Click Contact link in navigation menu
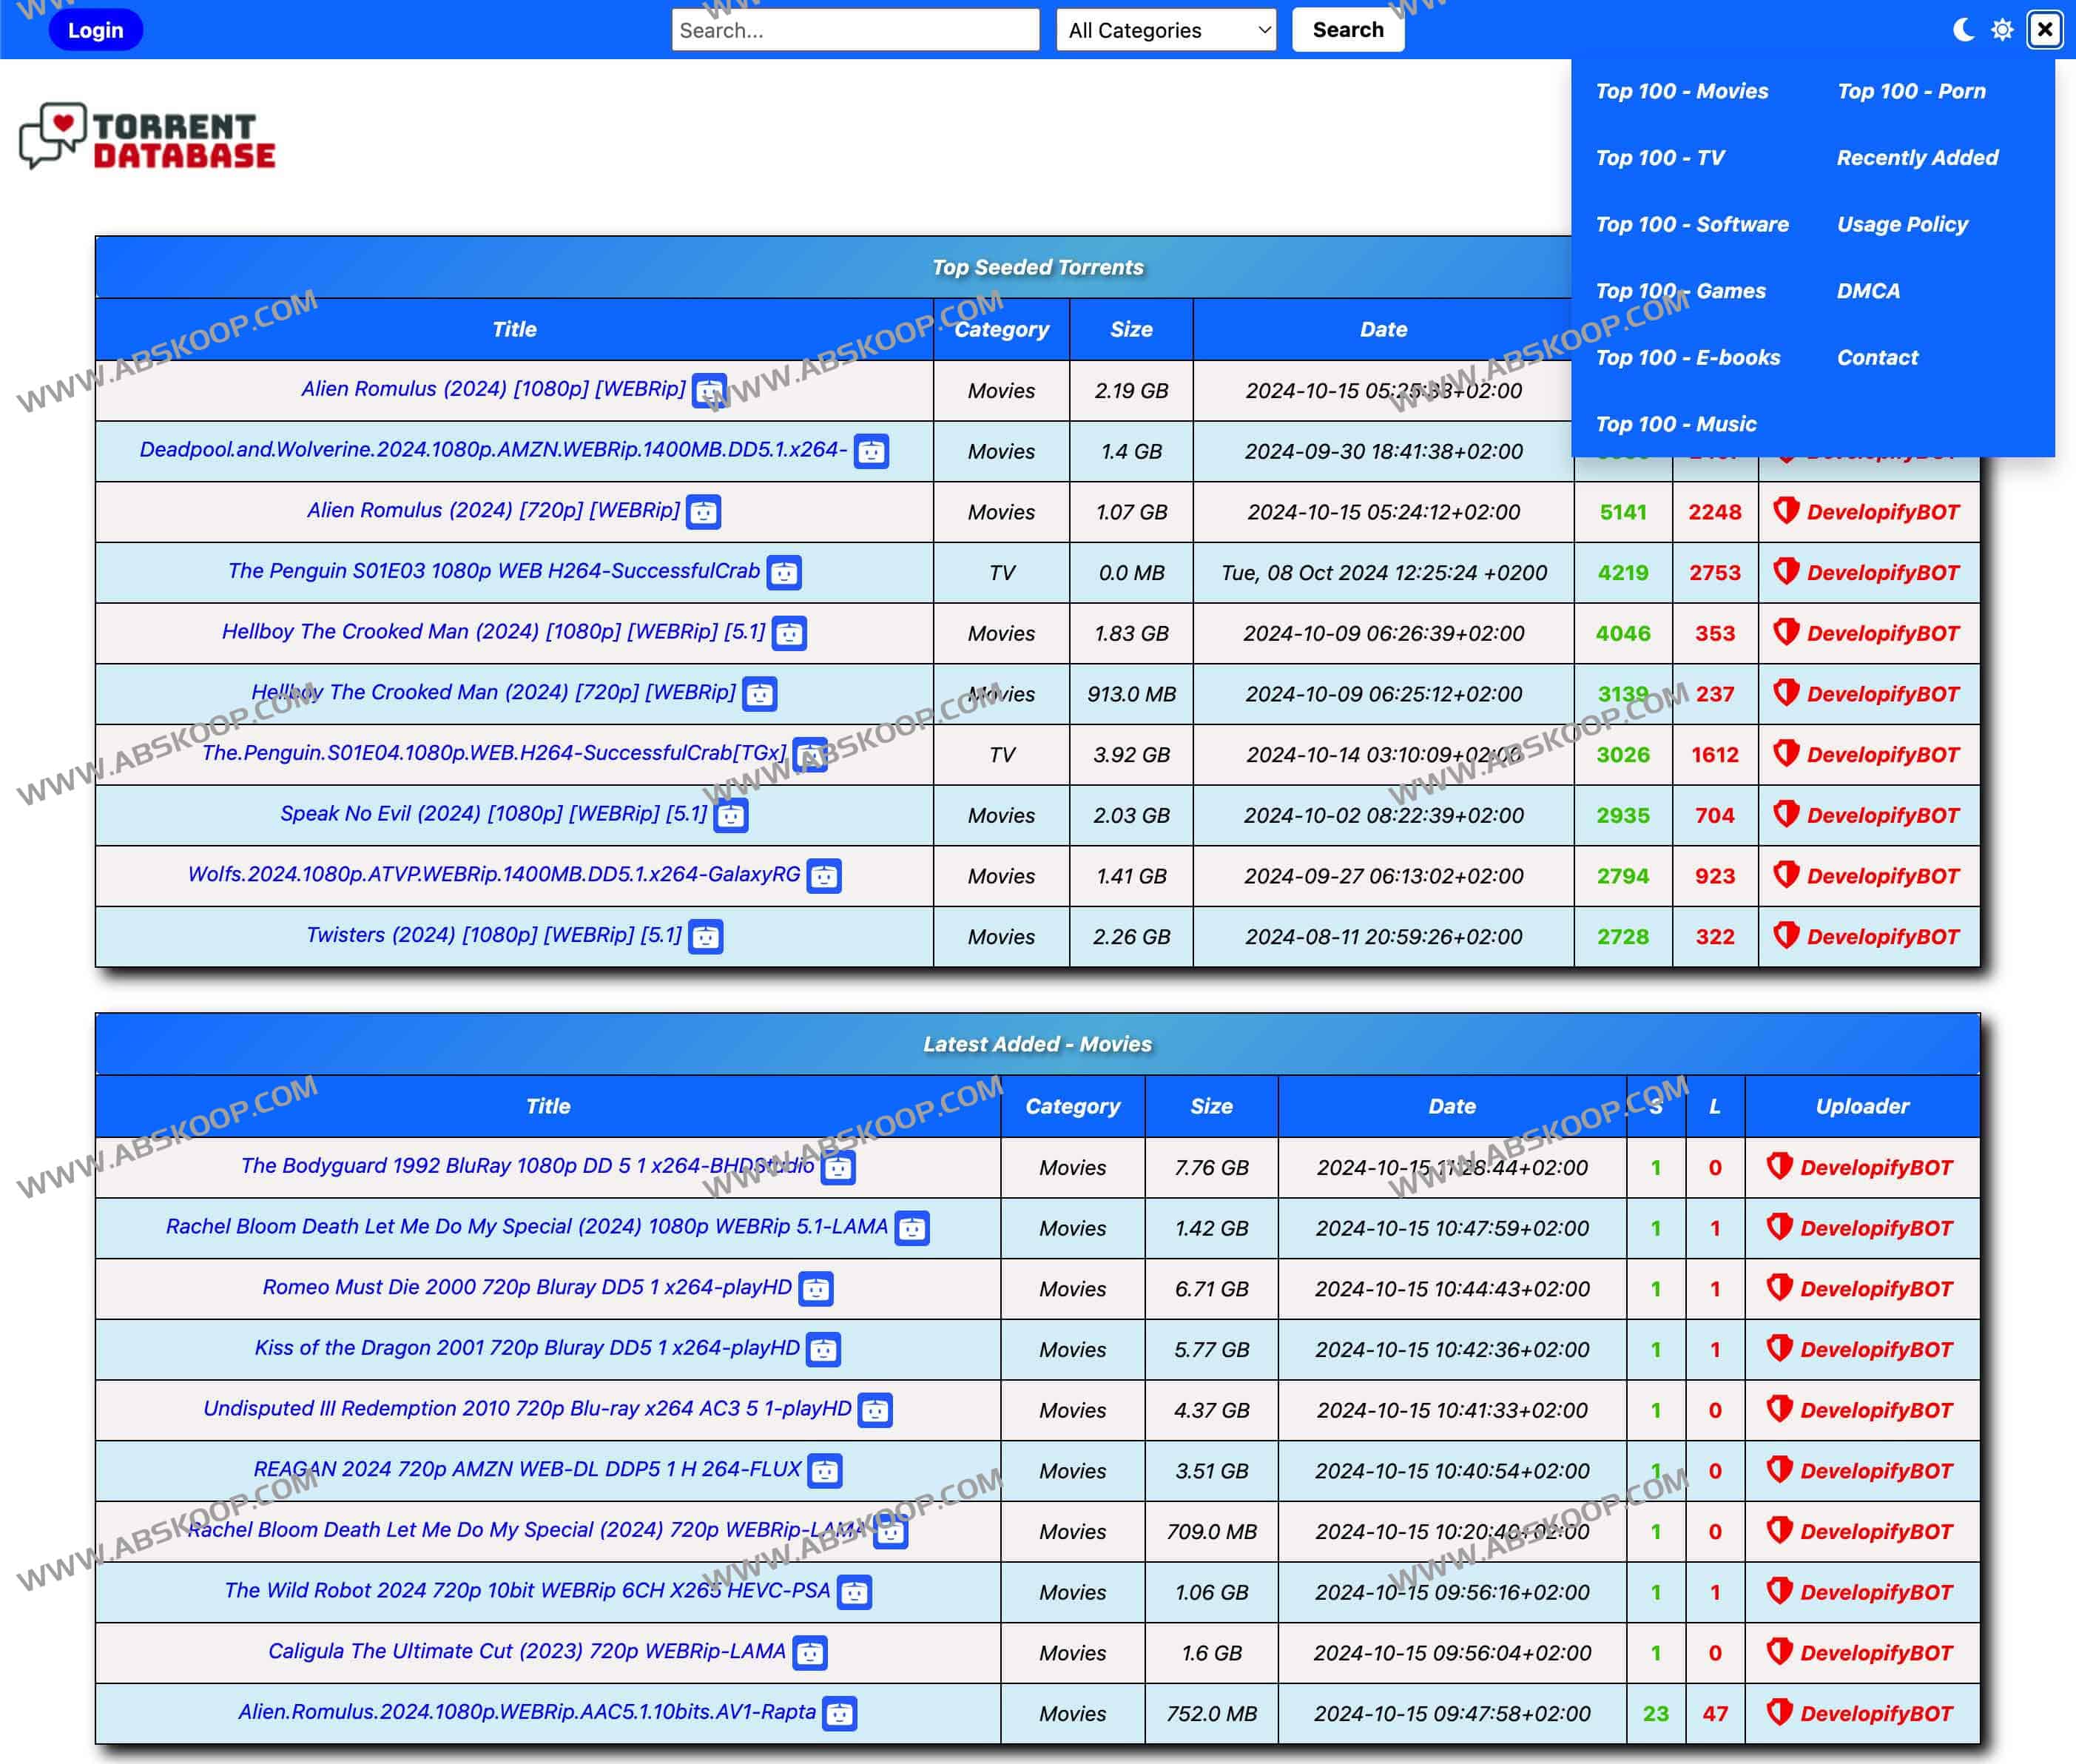 pyautogui.click(x=1878, y=357)
